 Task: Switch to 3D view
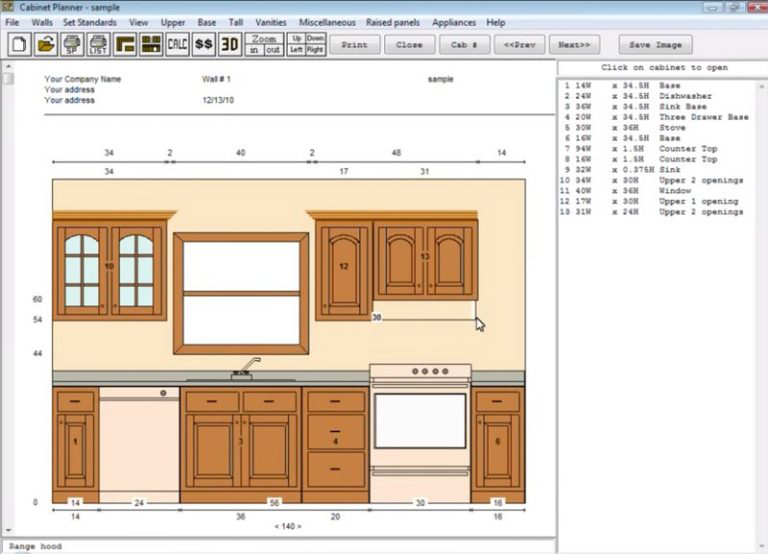click(230, 45)
